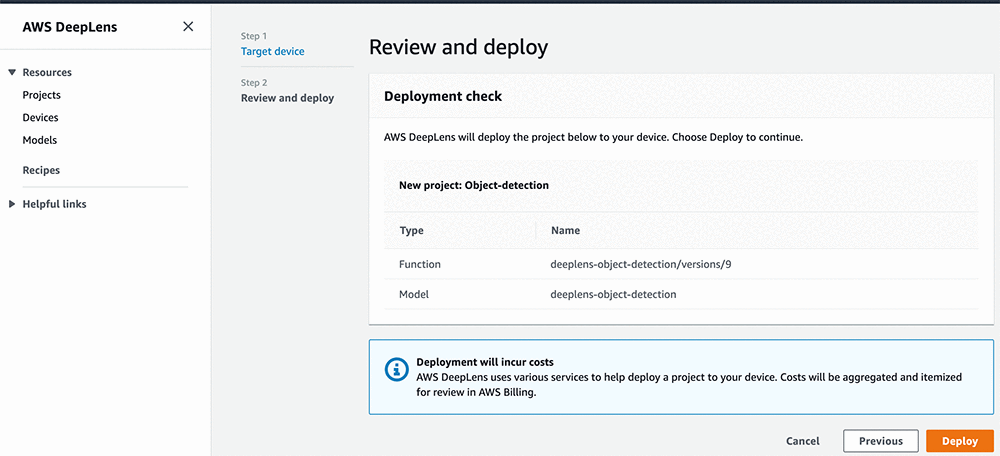
Task: Collapse the Resources section triangle
Action: 11,73
